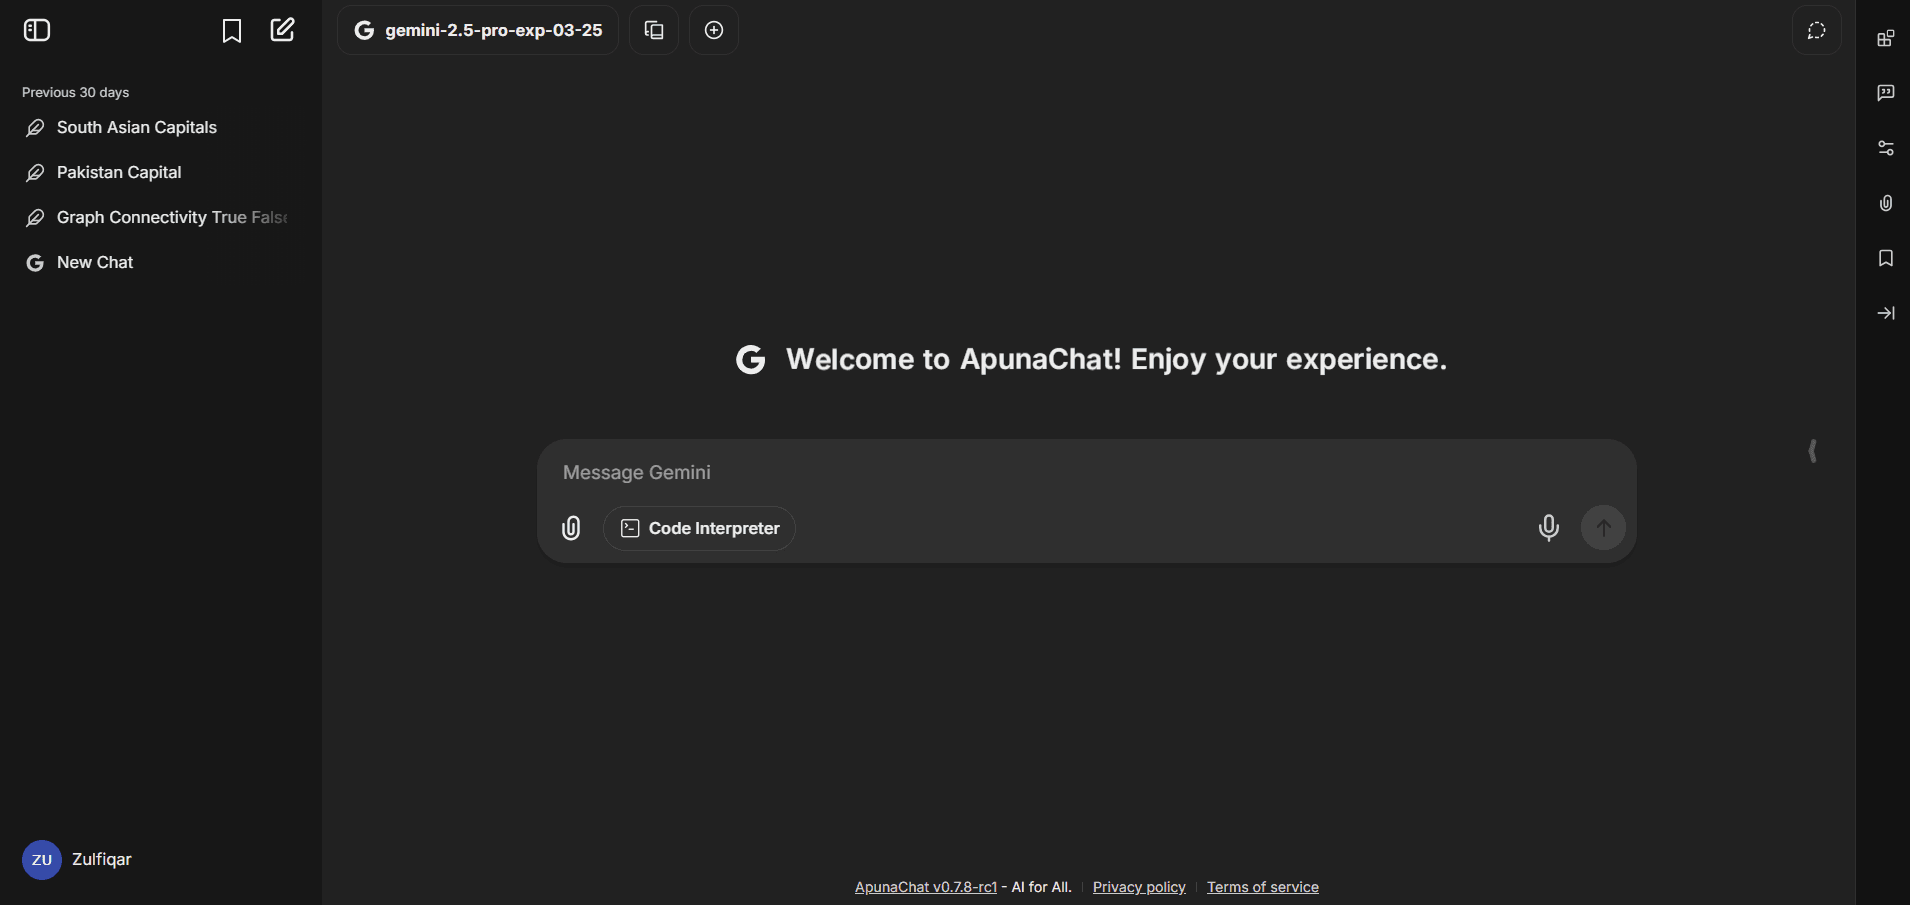Open the New Chat conversation entry
1910x905 pixels.
click(160, 263)
